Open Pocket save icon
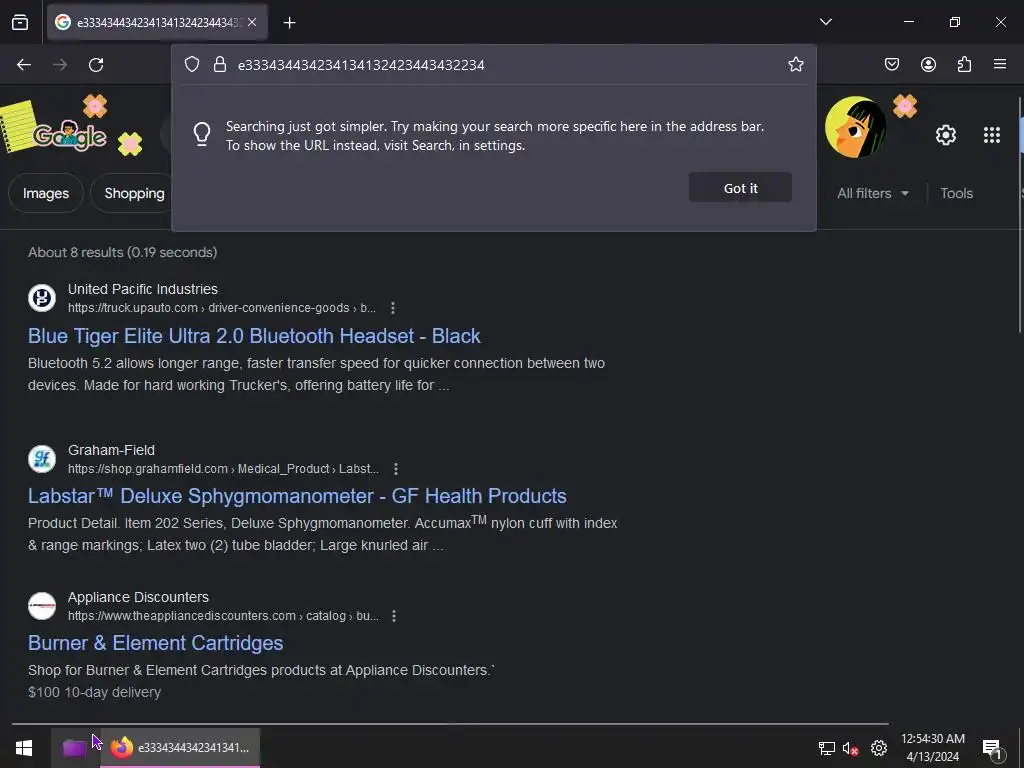 click(x=891, y=64)
